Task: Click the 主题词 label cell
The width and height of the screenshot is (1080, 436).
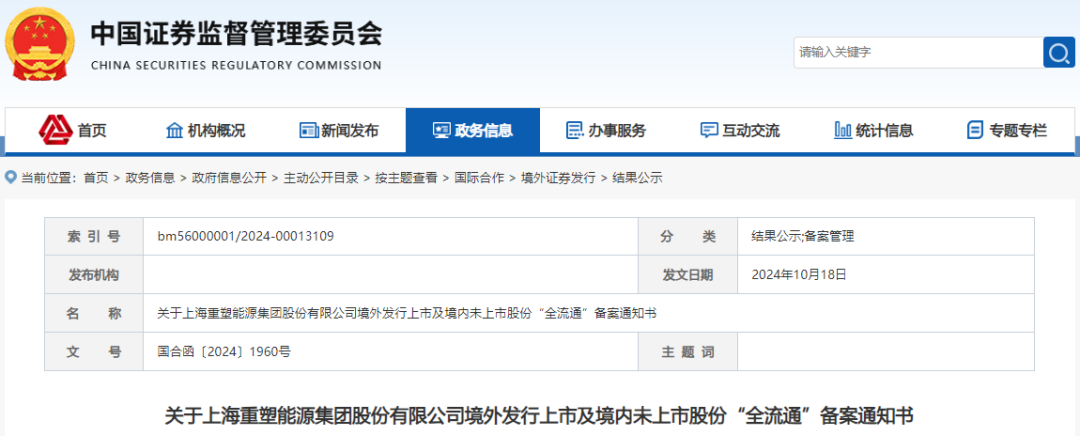Action: (687, 352)
